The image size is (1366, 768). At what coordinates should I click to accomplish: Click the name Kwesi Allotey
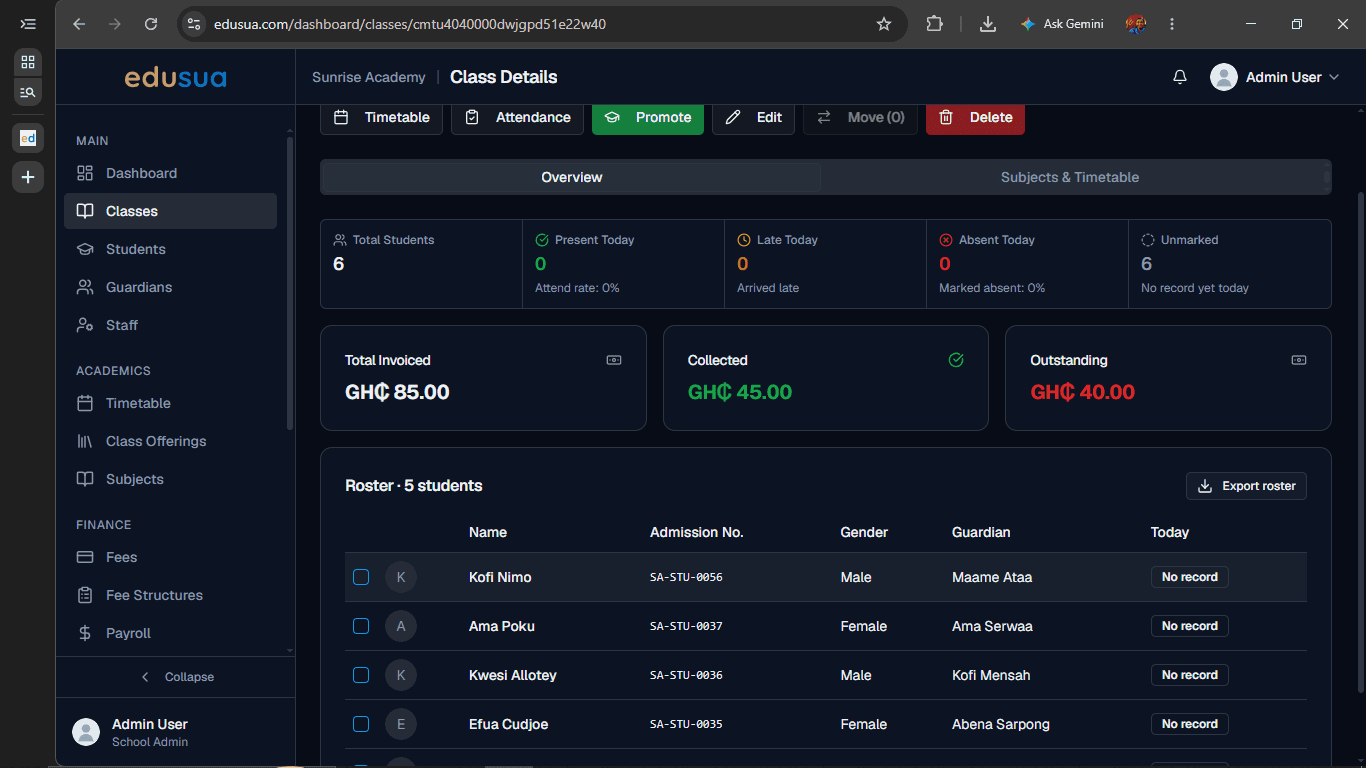(x=512, y=675)
